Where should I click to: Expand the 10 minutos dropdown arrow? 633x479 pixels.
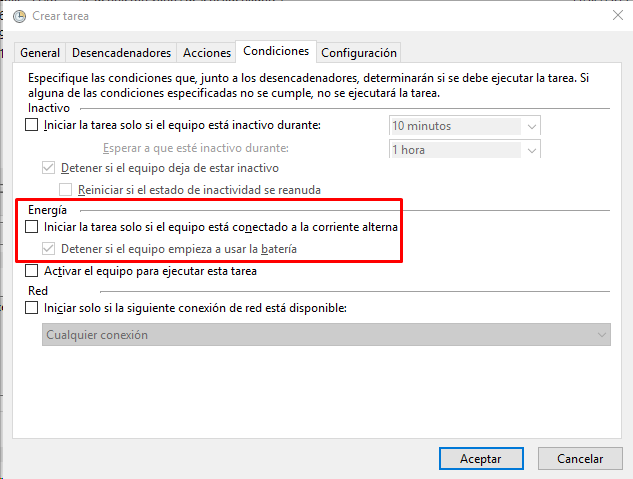(x=532, y=126)
